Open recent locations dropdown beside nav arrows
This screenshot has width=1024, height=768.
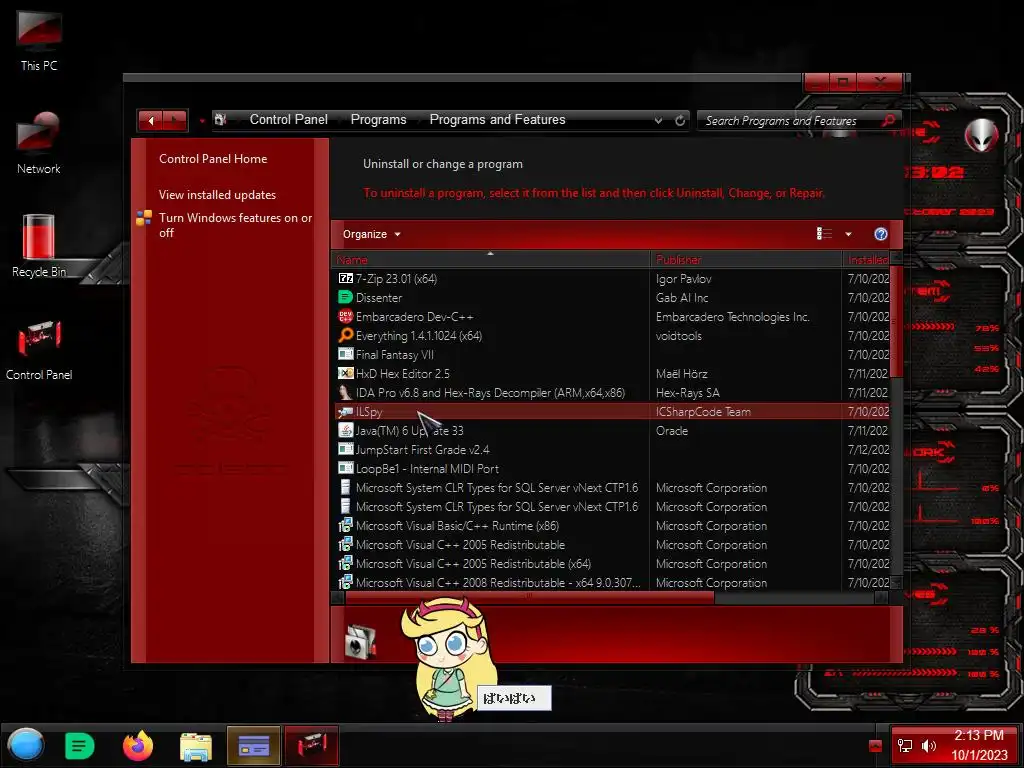(x=202, y=121)
